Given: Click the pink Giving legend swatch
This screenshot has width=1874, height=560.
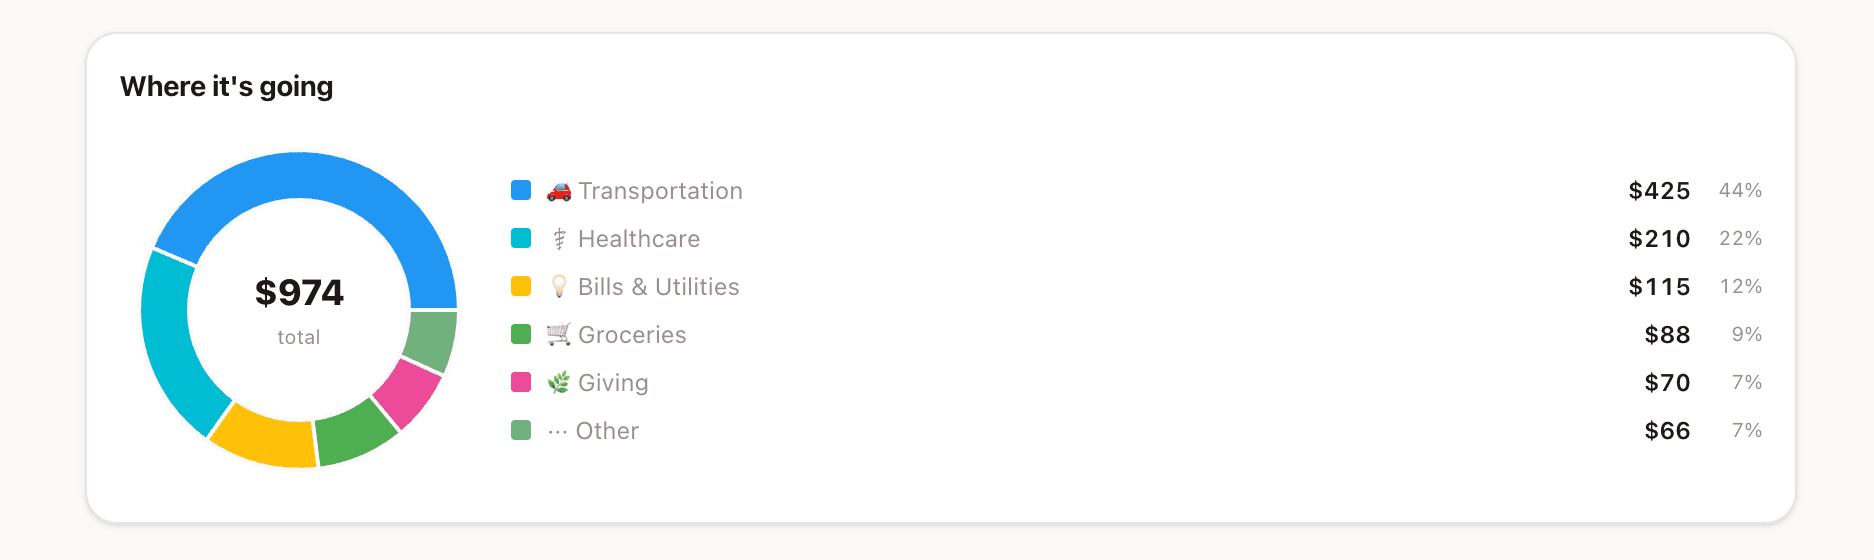Looking at the screenshot, I should click(521, 382).
